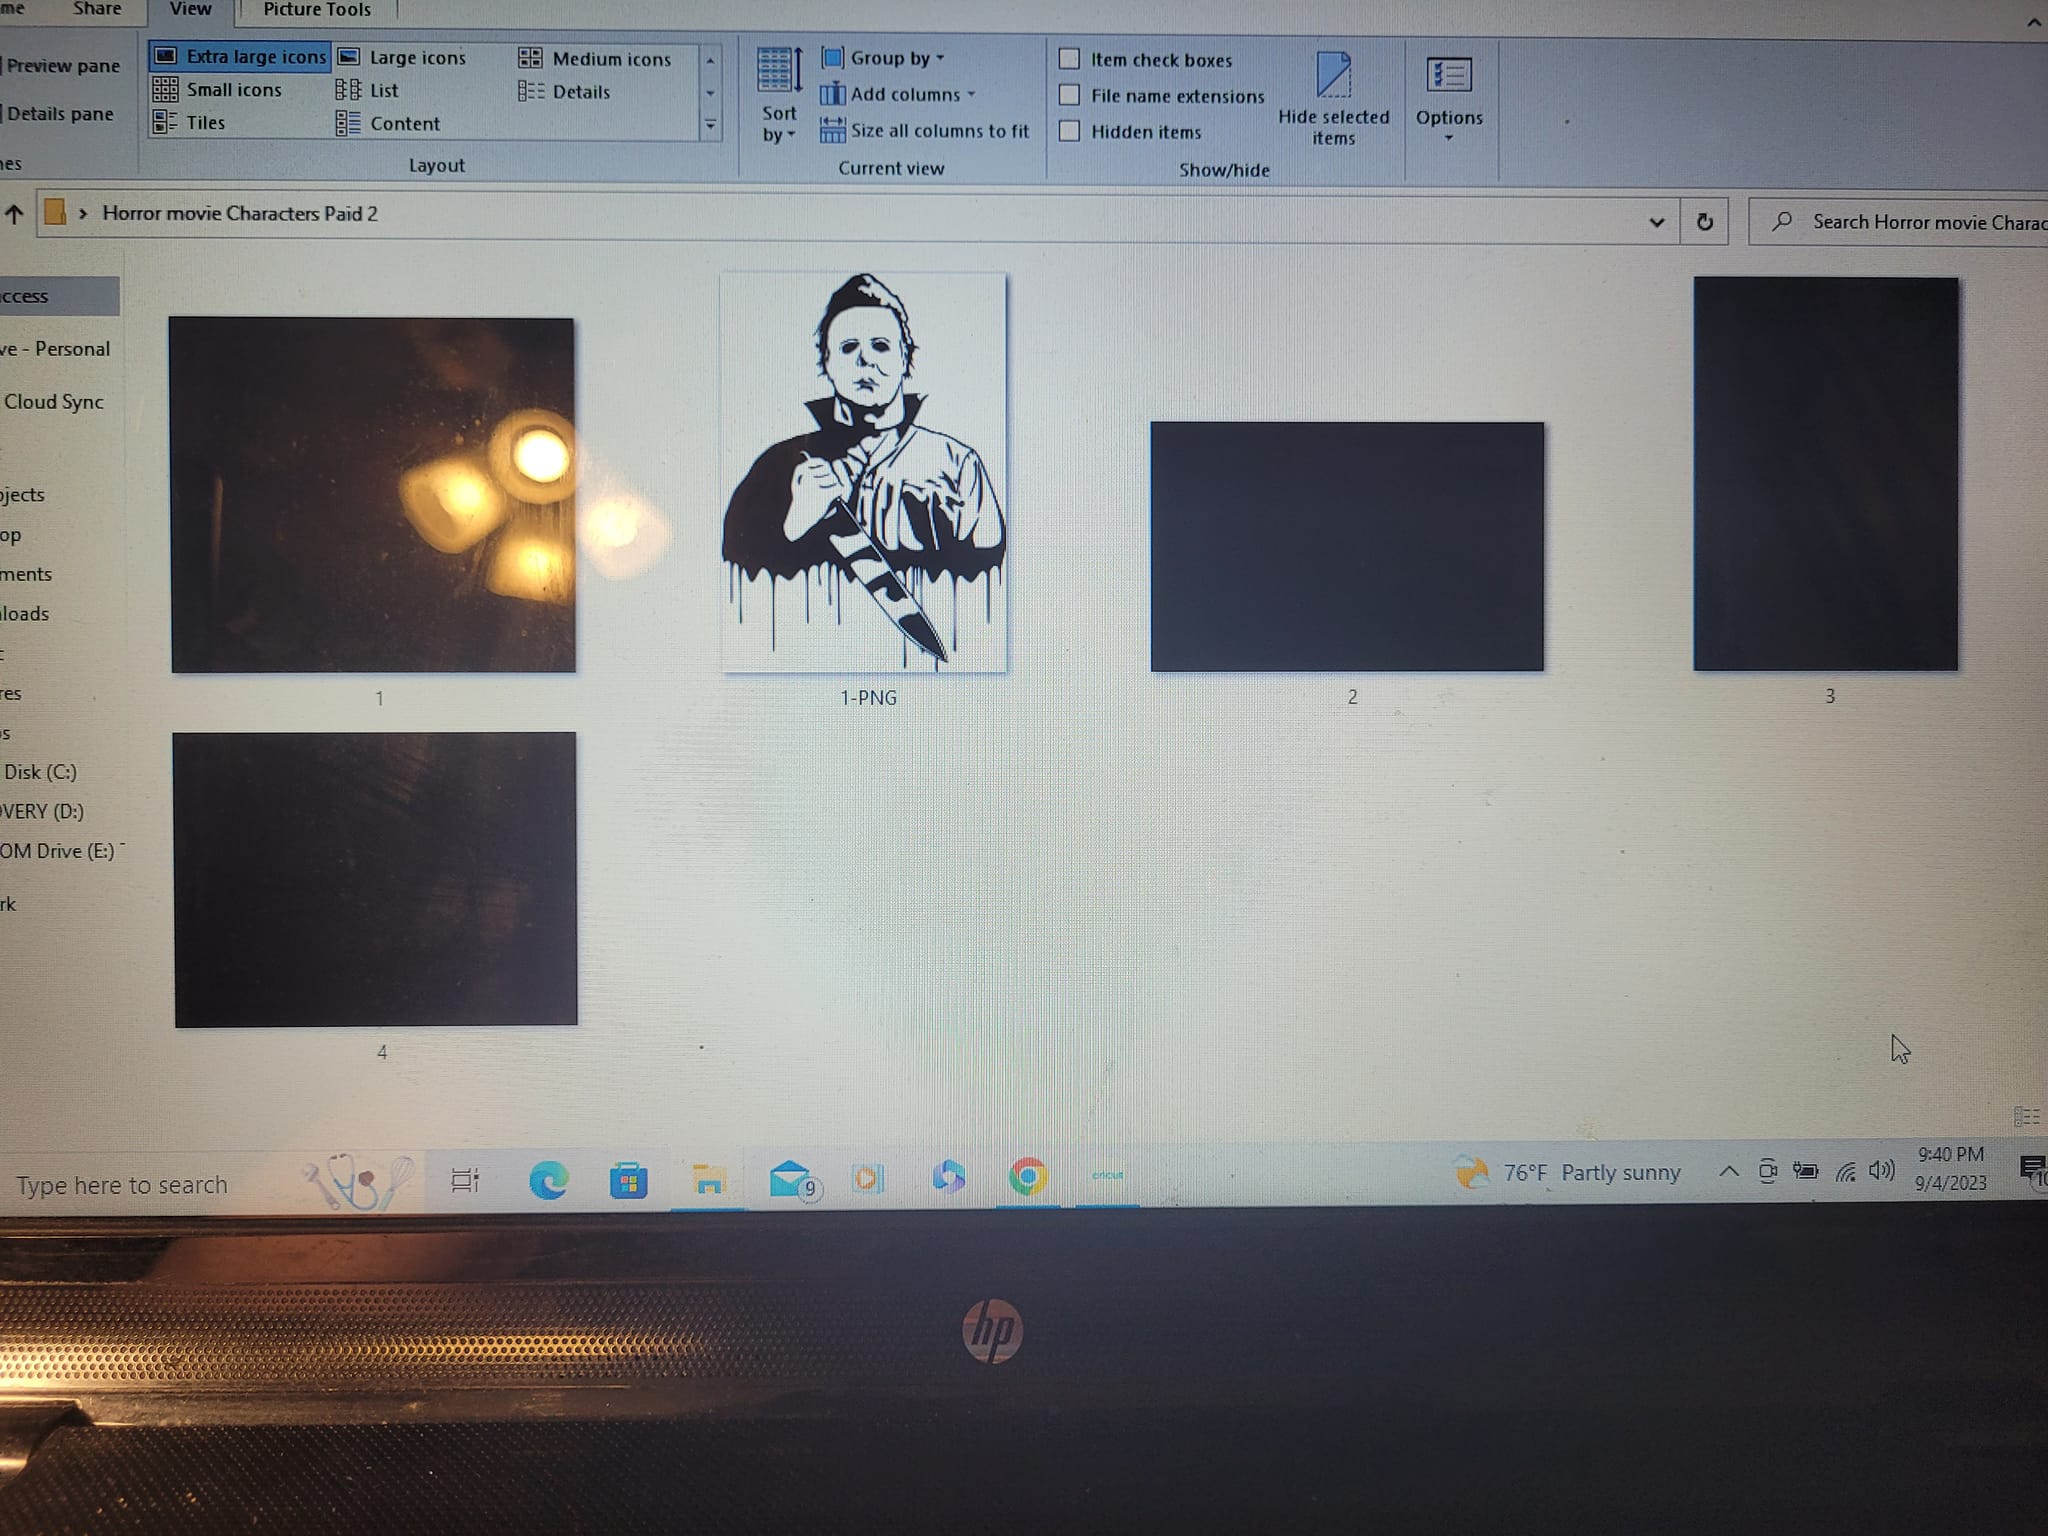2048x1536 pixels.
Task: Show hidden system tray icons
Action: pos(1728,1171)
